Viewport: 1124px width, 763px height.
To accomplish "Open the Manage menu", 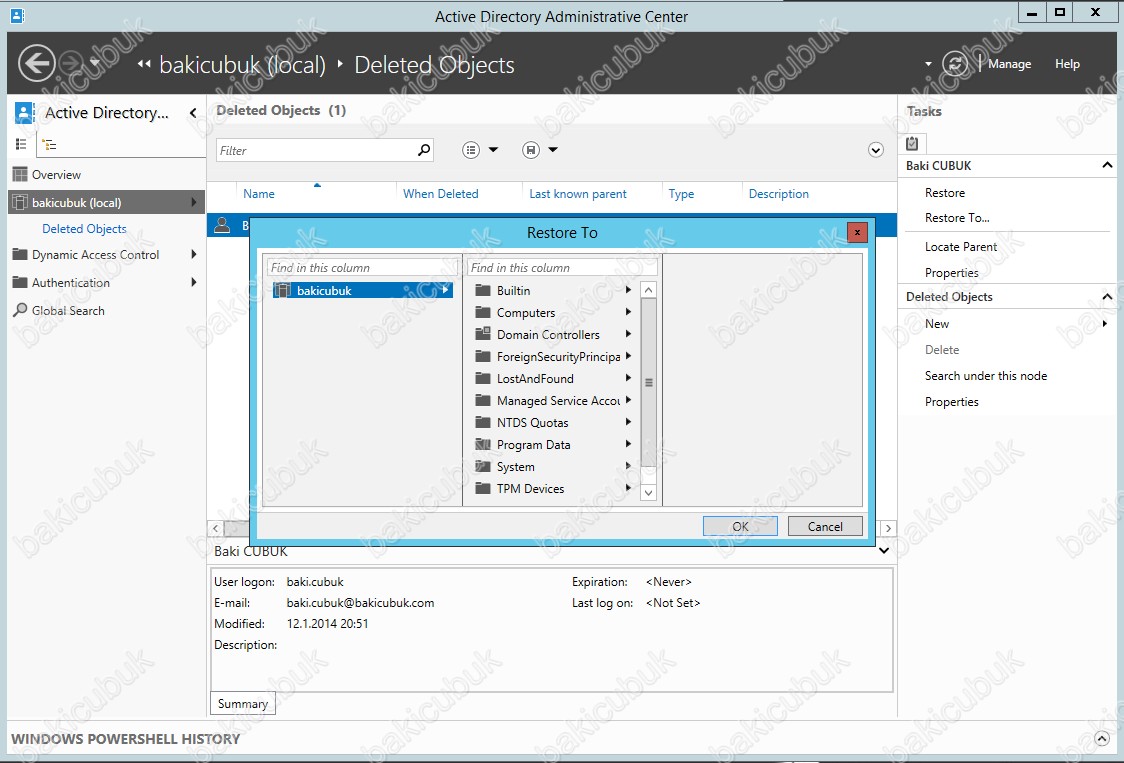I will 1009,64.
